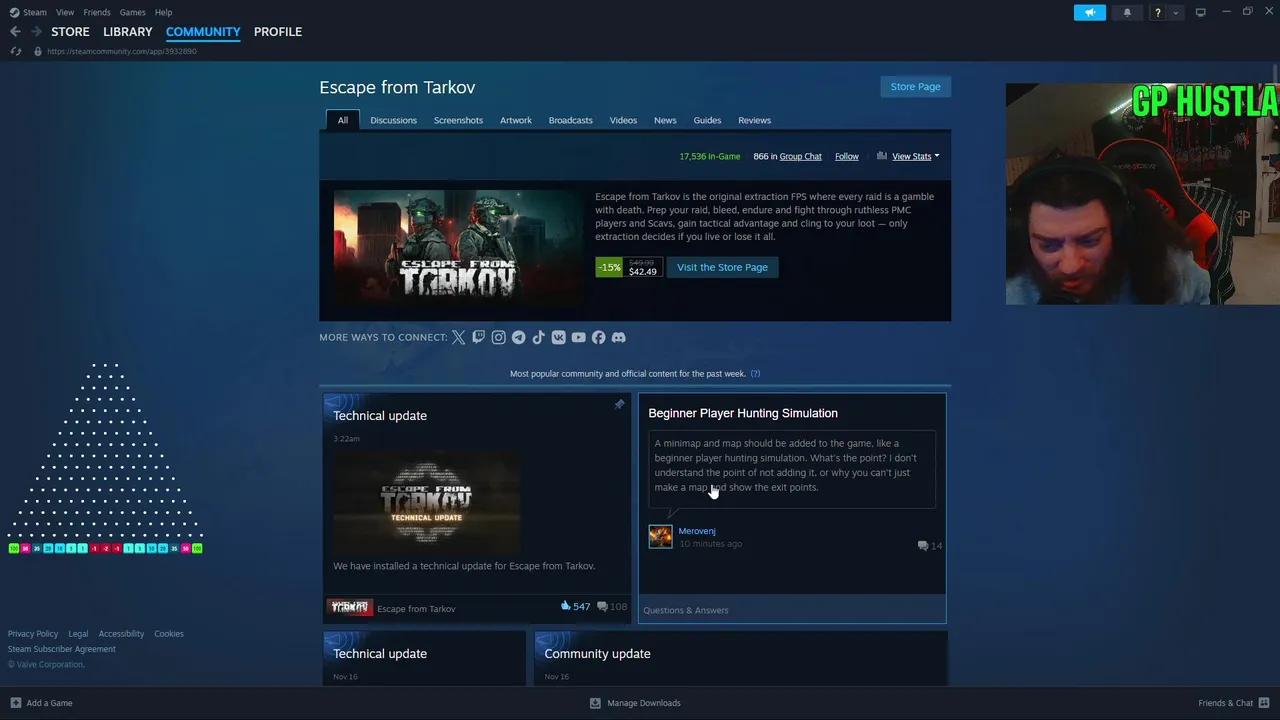Switch to the News tab
The width and height of the screenshot is (1280, 720).
(x=665, y=120)
